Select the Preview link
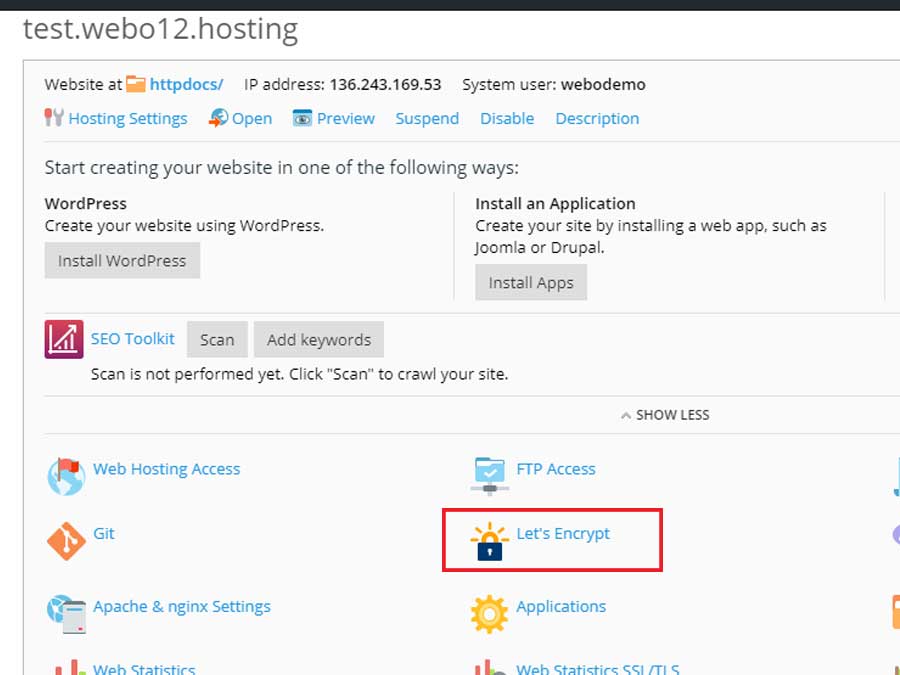The height and width of the screenshot is (675, 900). 345,118
